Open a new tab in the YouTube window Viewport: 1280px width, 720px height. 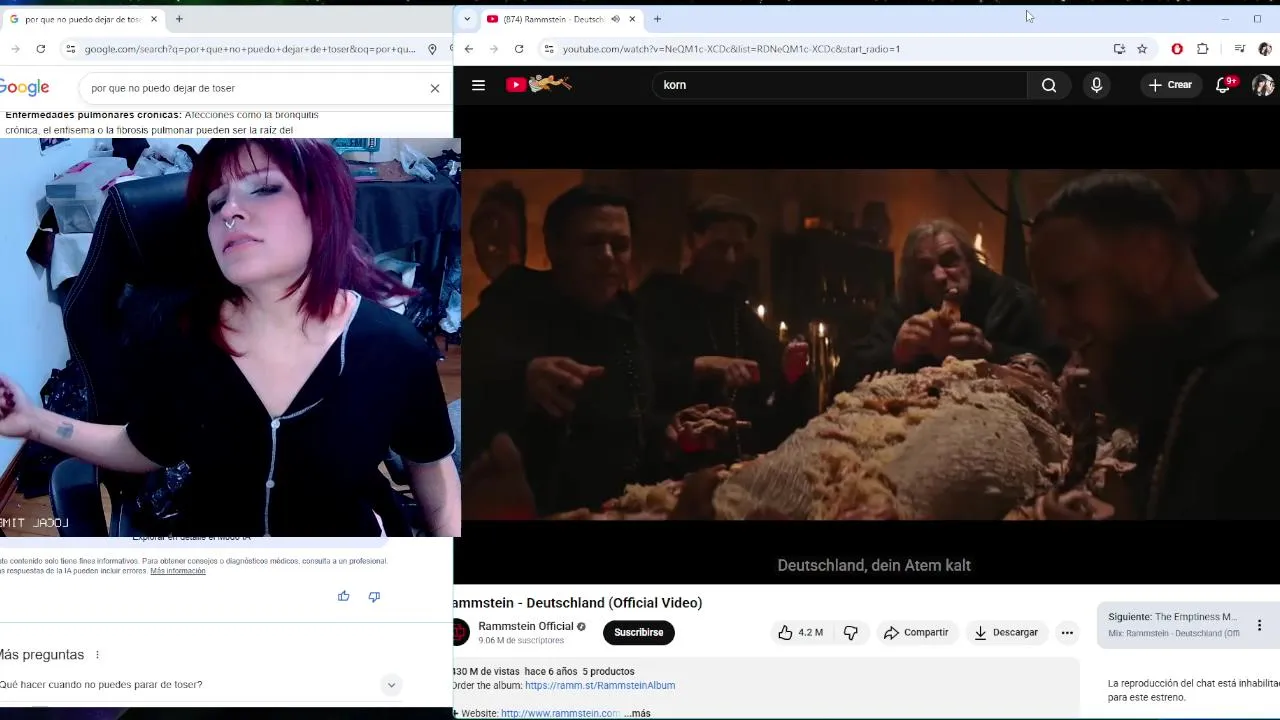click(657, 19)
